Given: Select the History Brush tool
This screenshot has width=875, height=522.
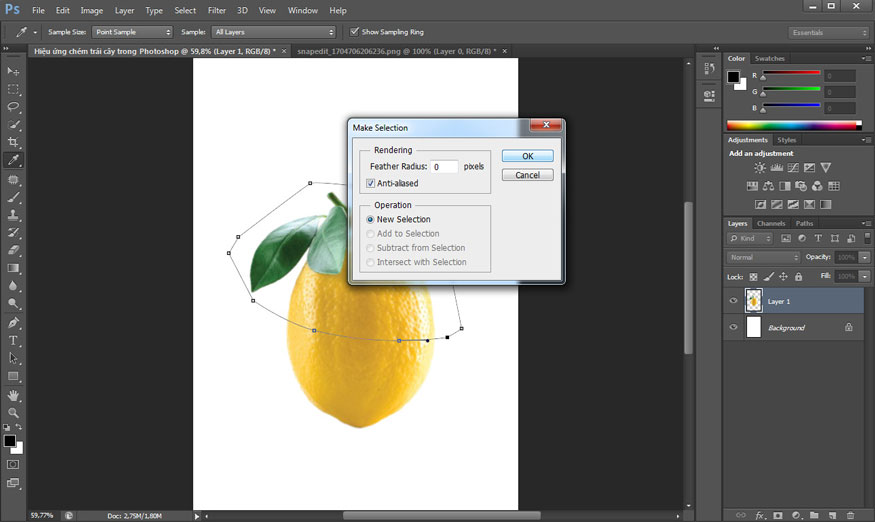Looking at the screenshot, I should click(13, 233).
